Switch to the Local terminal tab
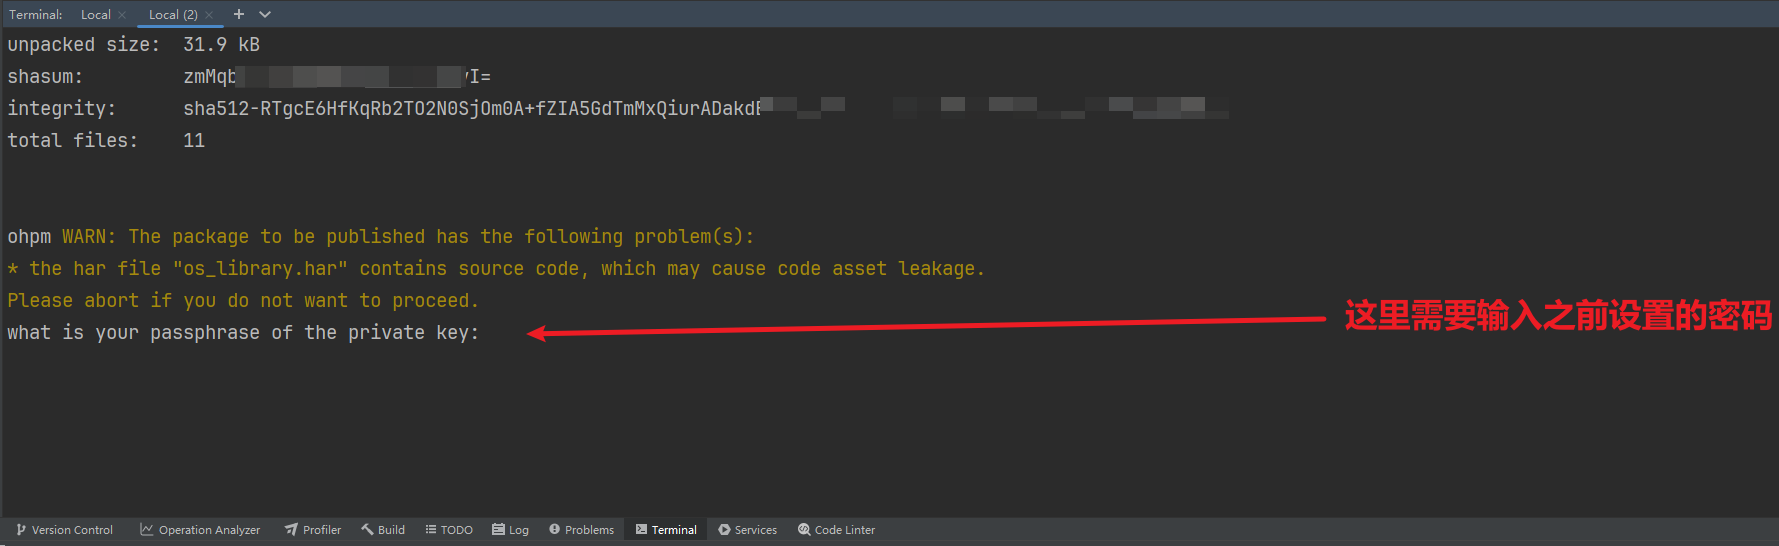 coord(95,14)
